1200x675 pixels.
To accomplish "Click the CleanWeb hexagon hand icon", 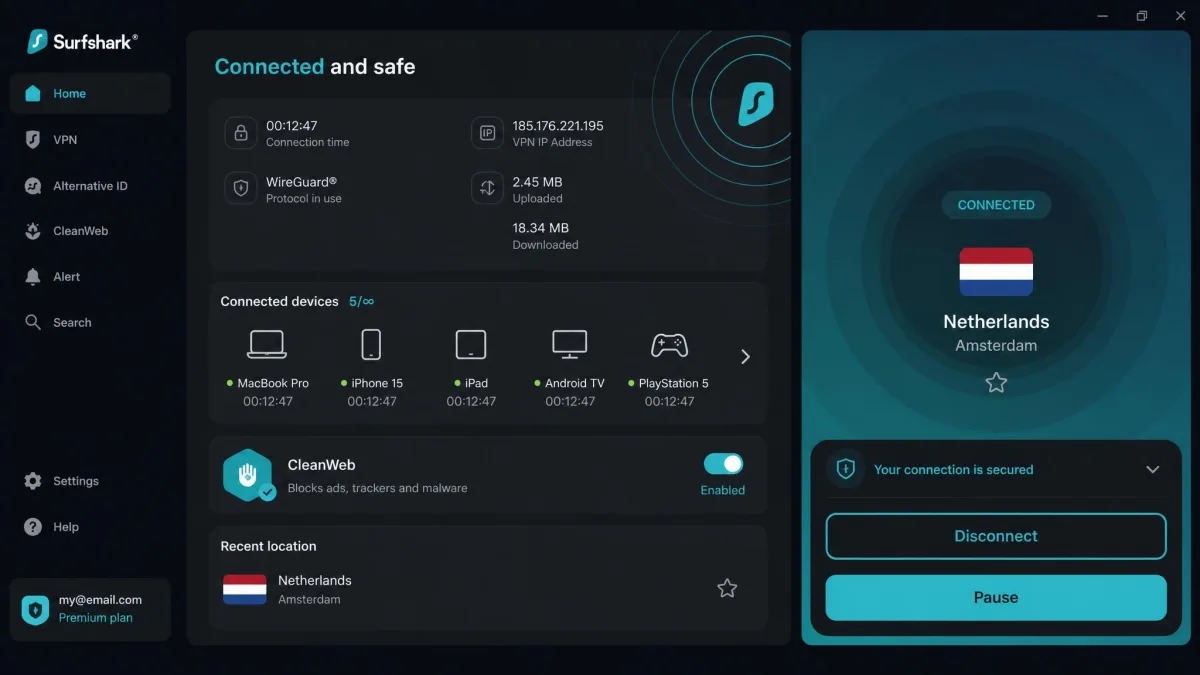I will pos(248,475).
